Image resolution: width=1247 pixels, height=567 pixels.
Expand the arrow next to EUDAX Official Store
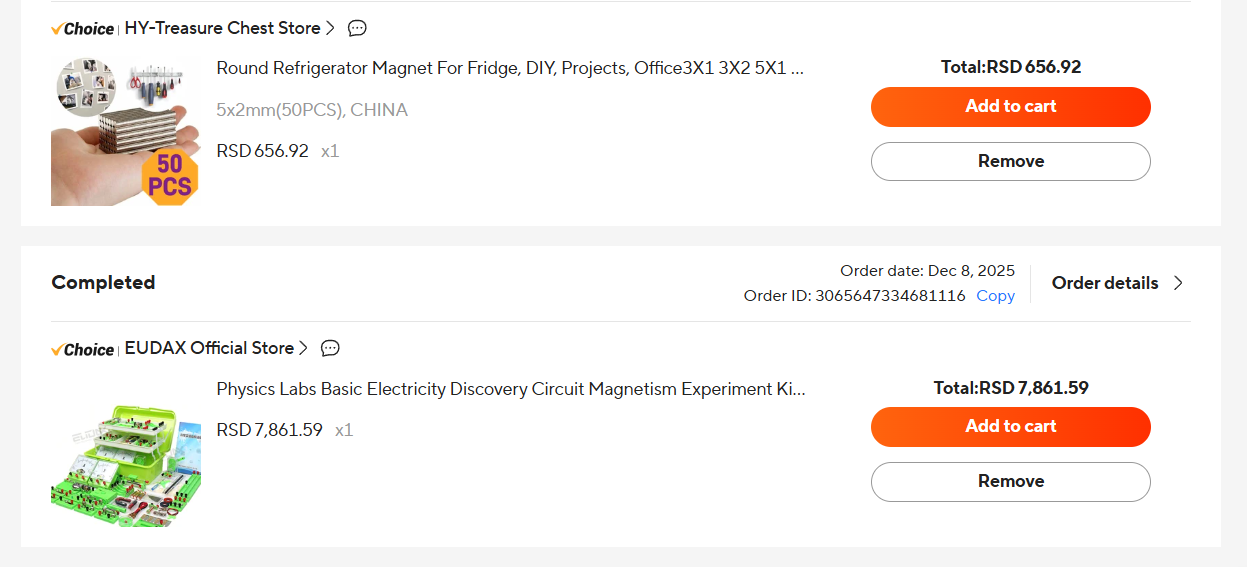pos(304,348)
